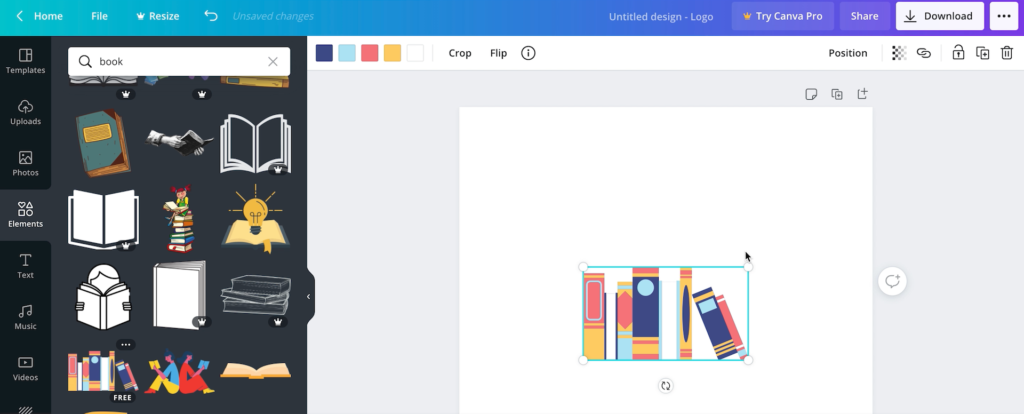The height and width of the screenshot is (414, 1024).
Task: Select the flat open yellow book graphic
Action: [x=255, y=371]
